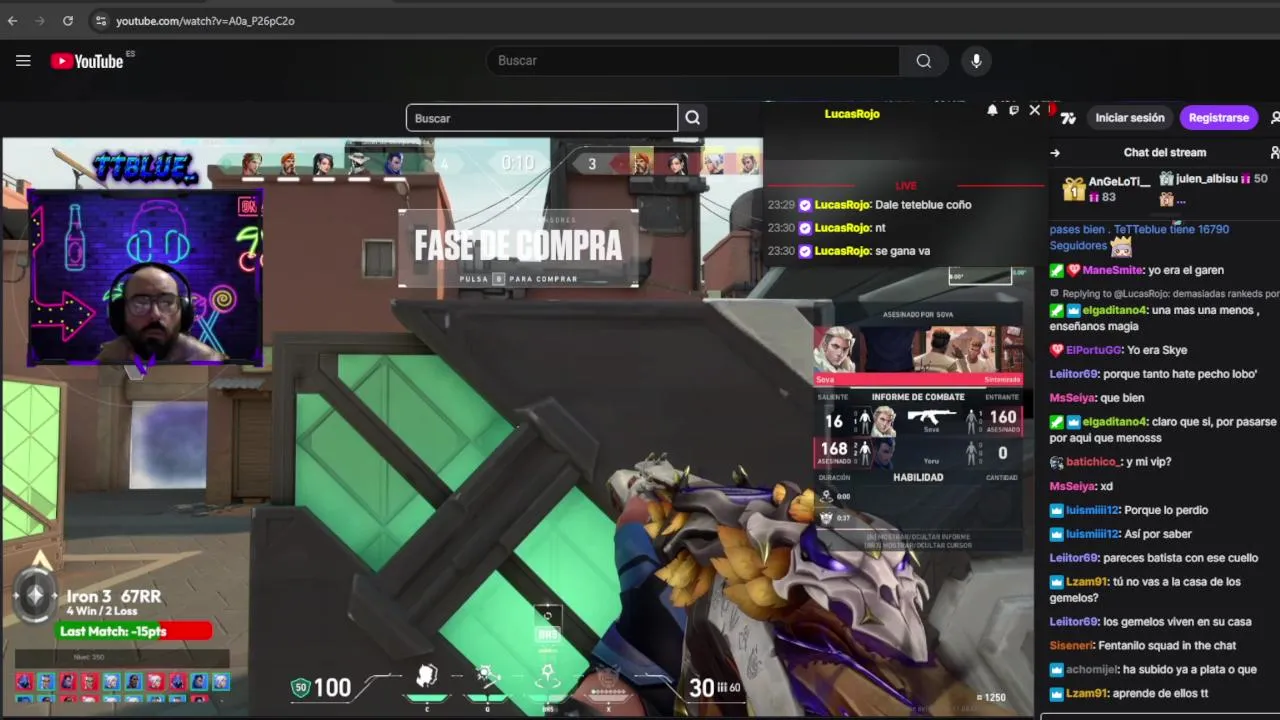Click luismiiii12 message Porque lo perdio

[x=1128, y=510]
